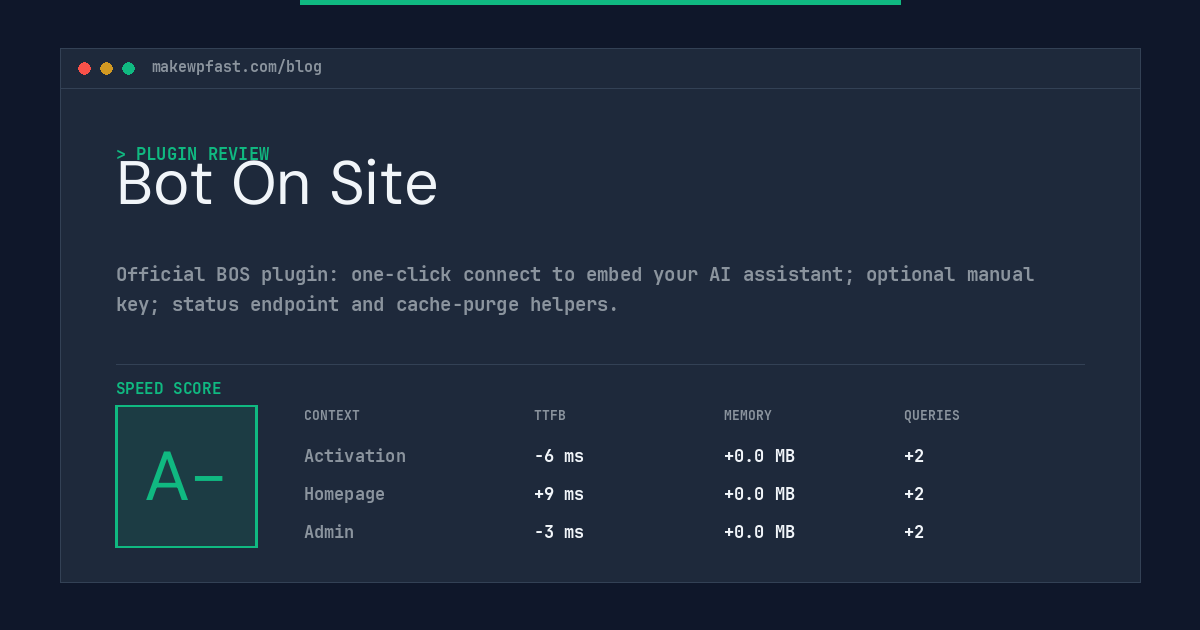Click the Homepage row memory value
This screenshot has width=1200, height=630.
759,494
